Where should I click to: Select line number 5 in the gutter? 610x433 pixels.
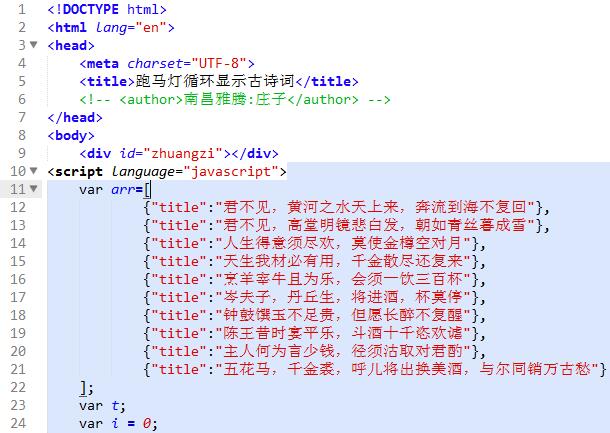tap(22, 82)
